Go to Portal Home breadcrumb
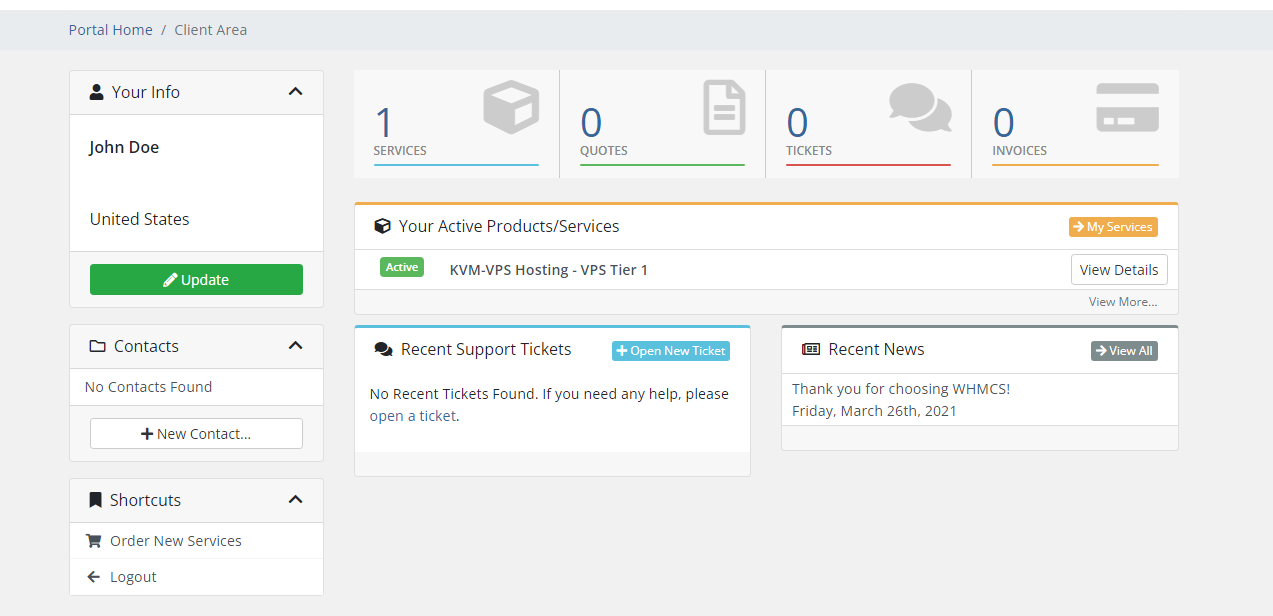The width and height of the screenshot is (1273, 616). [111, 30]
